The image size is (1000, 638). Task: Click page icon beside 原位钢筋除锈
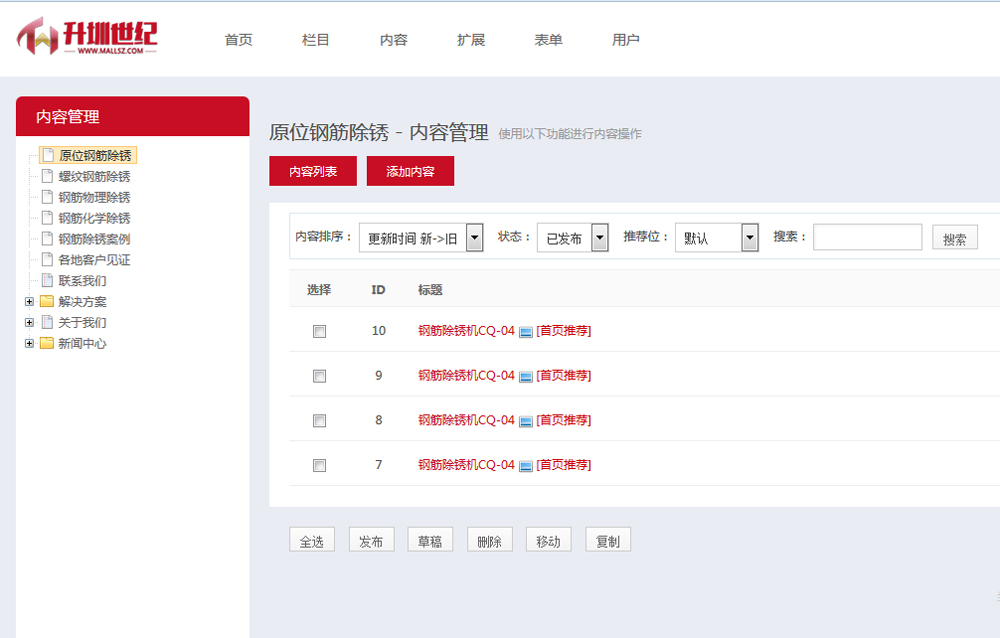tap(48, 155)
